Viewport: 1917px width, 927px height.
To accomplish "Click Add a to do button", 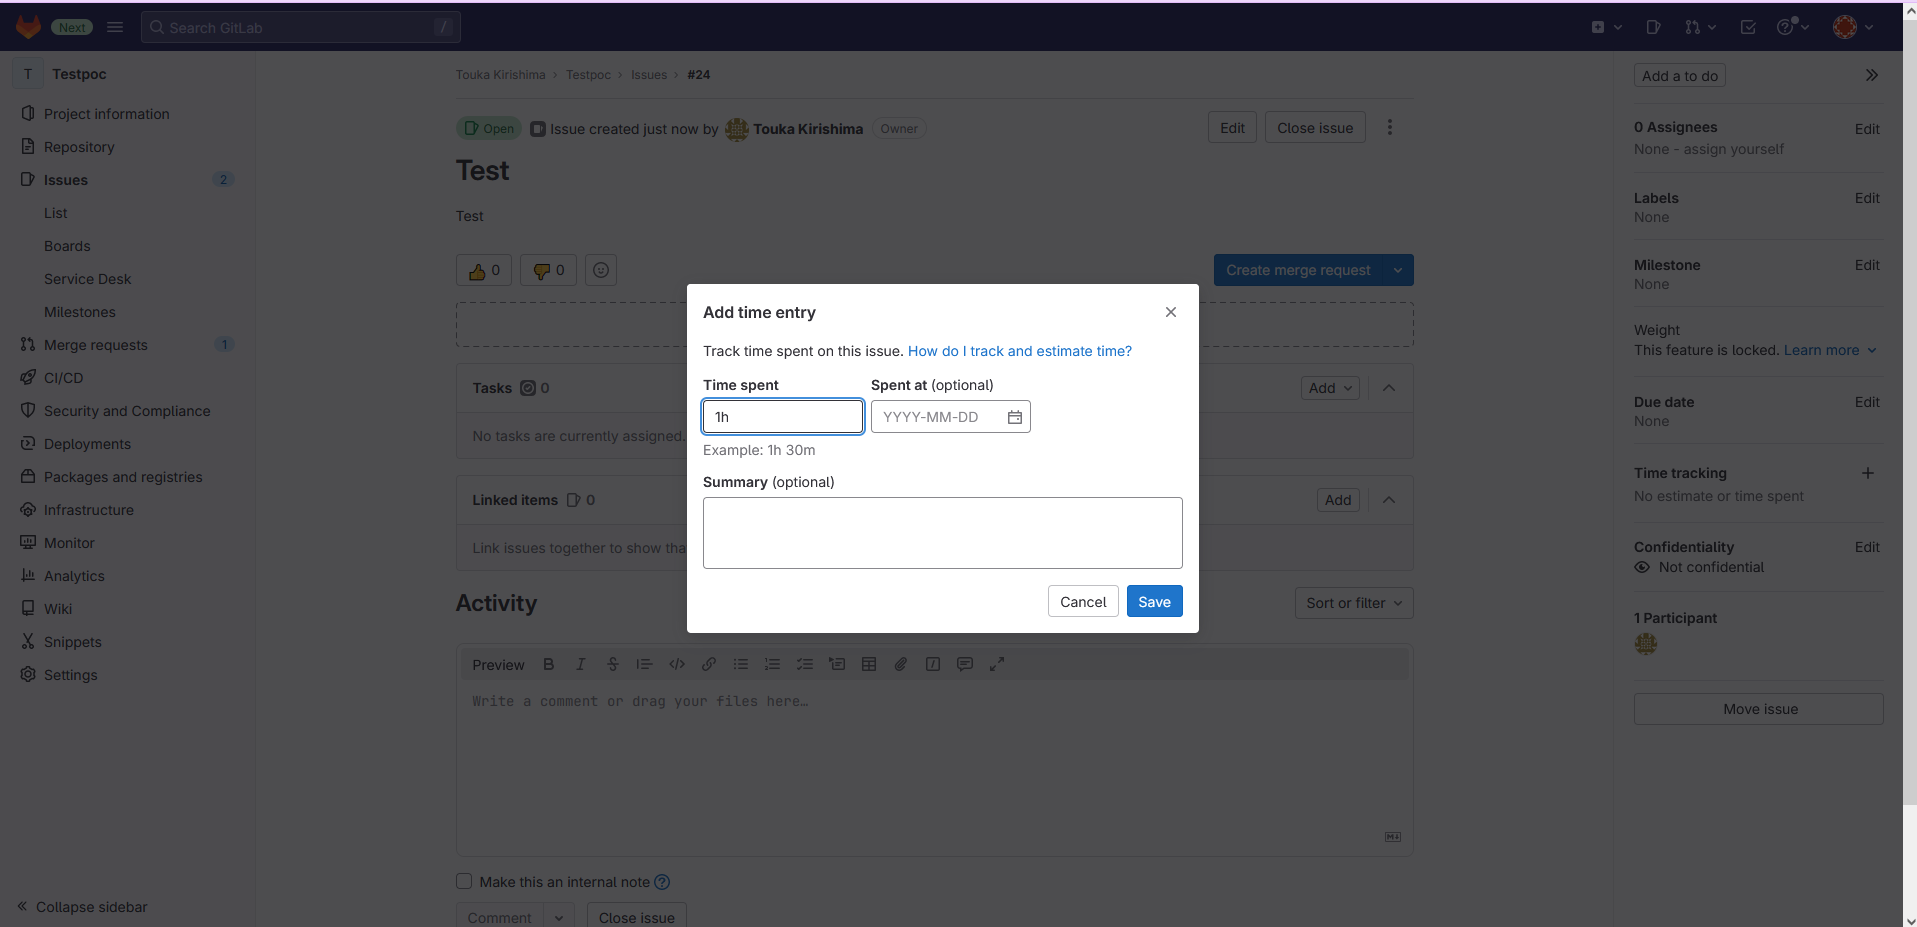I will tap(1680, 75).
